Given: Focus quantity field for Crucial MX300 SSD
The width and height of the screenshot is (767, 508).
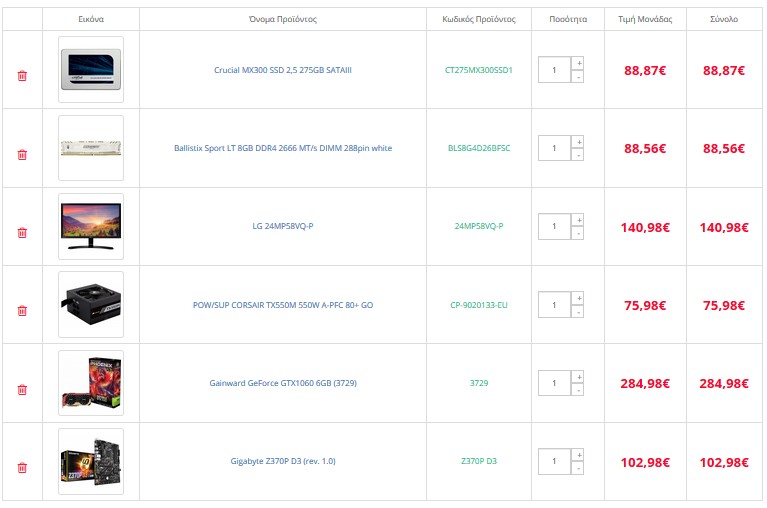Looking at the screenshot, I should tap(555, 70).
